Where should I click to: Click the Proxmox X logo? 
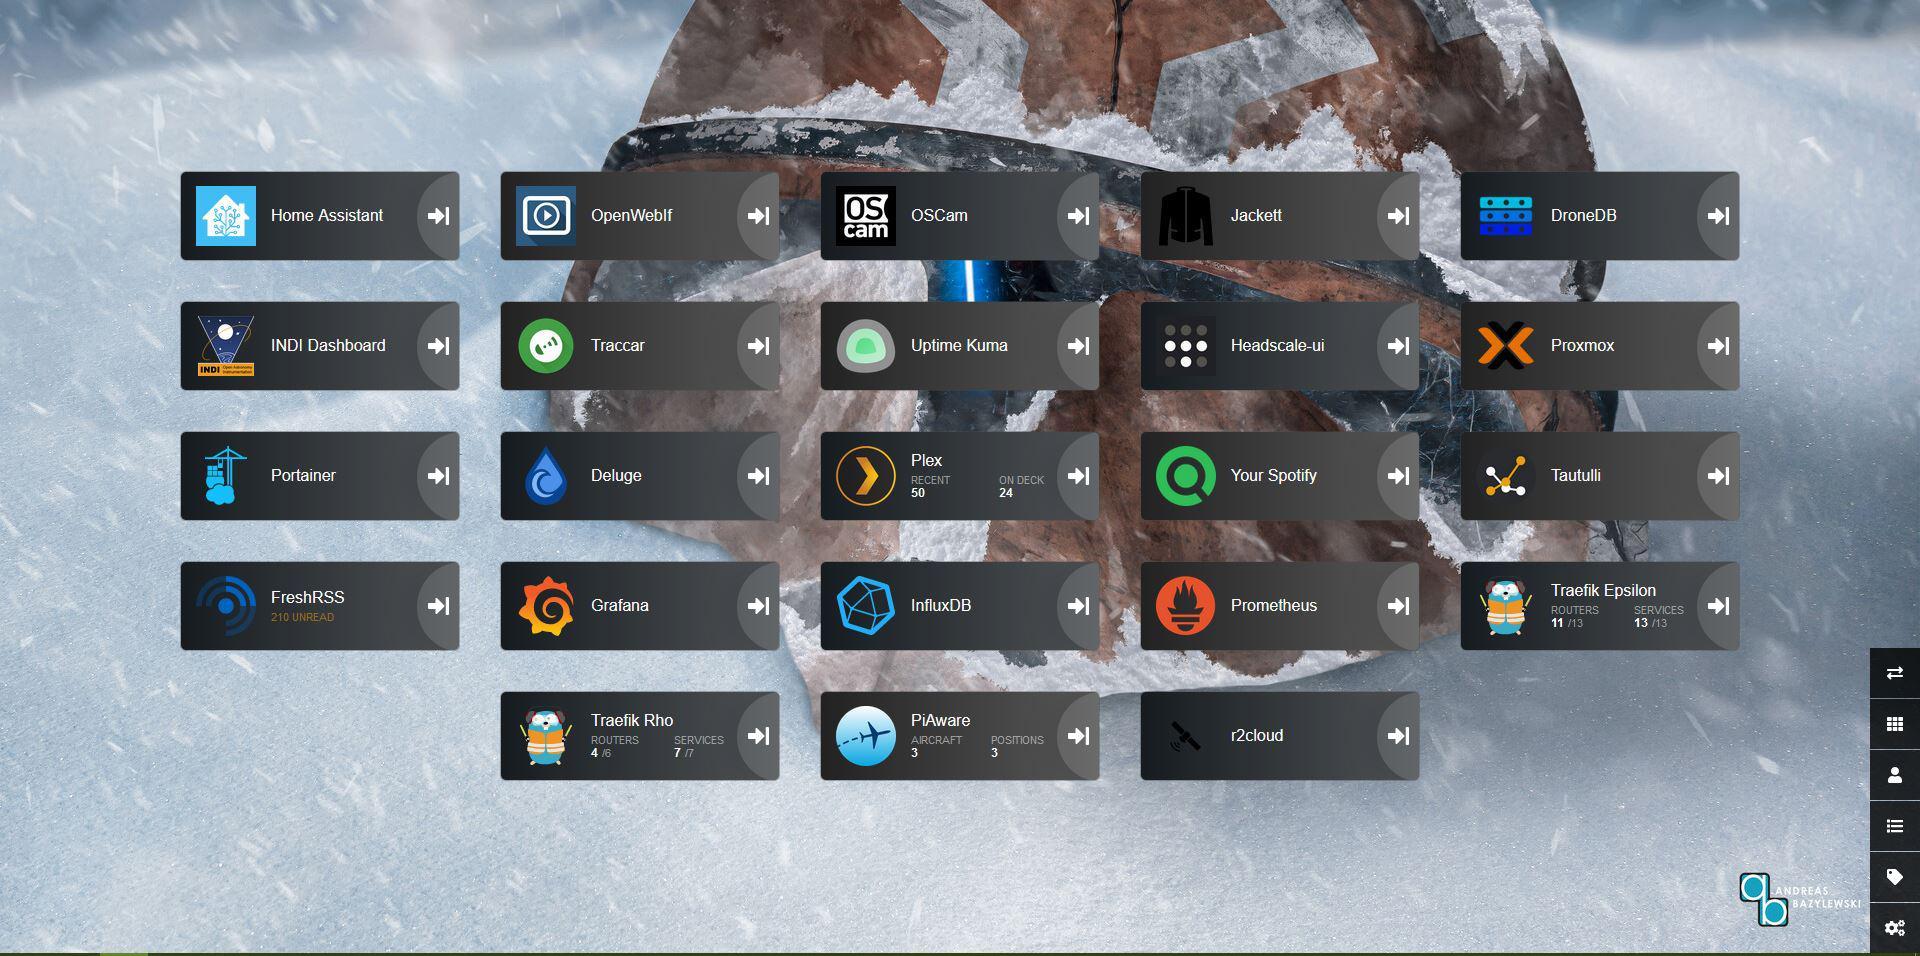1505,346
